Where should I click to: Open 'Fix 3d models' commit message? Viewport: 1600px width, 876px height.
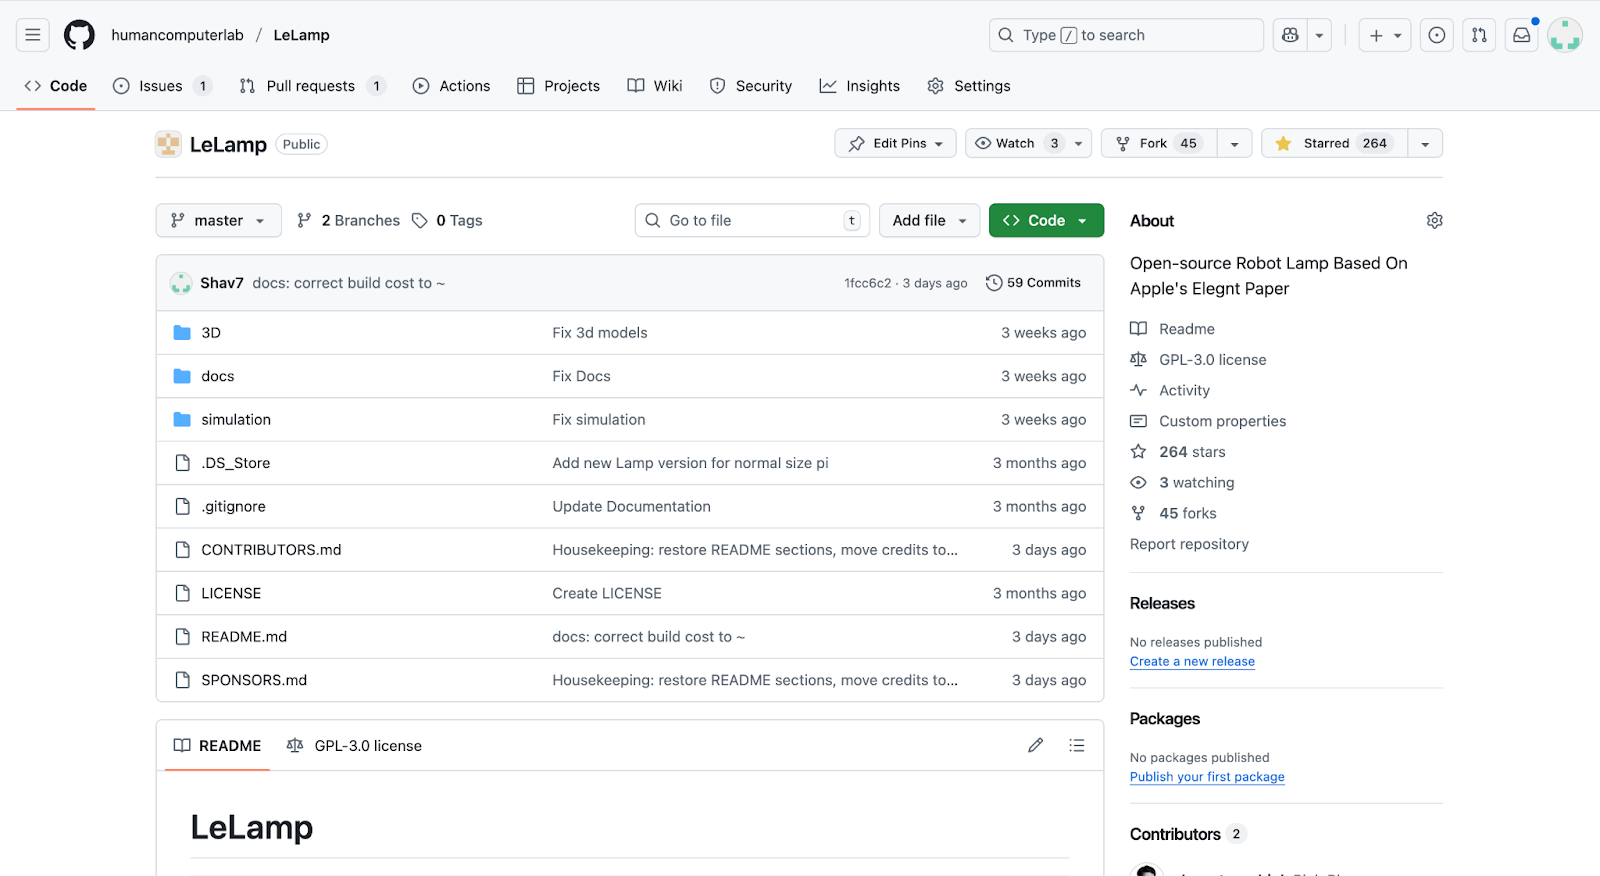(x=600, y=333)
